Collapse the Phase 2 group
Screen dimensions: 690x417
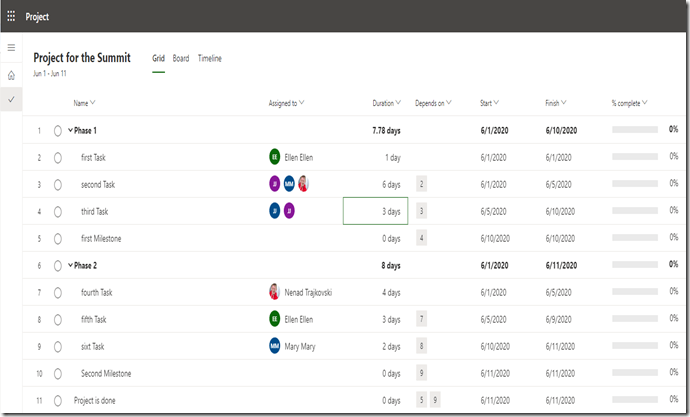coord(70,265)
